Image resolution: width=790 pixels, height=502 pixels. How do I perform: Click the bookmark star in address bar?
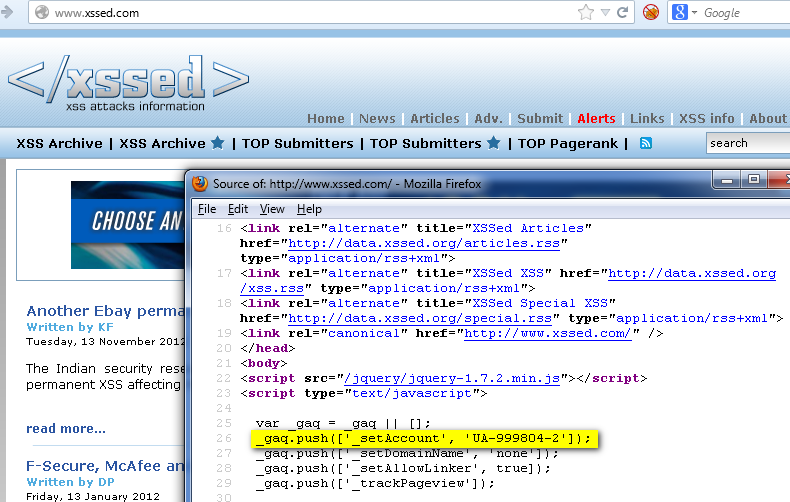(x=585, y=12)
